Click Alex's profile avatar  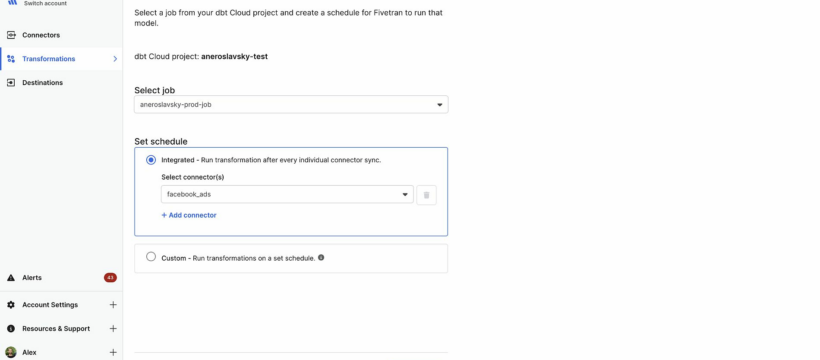point(11,352)
